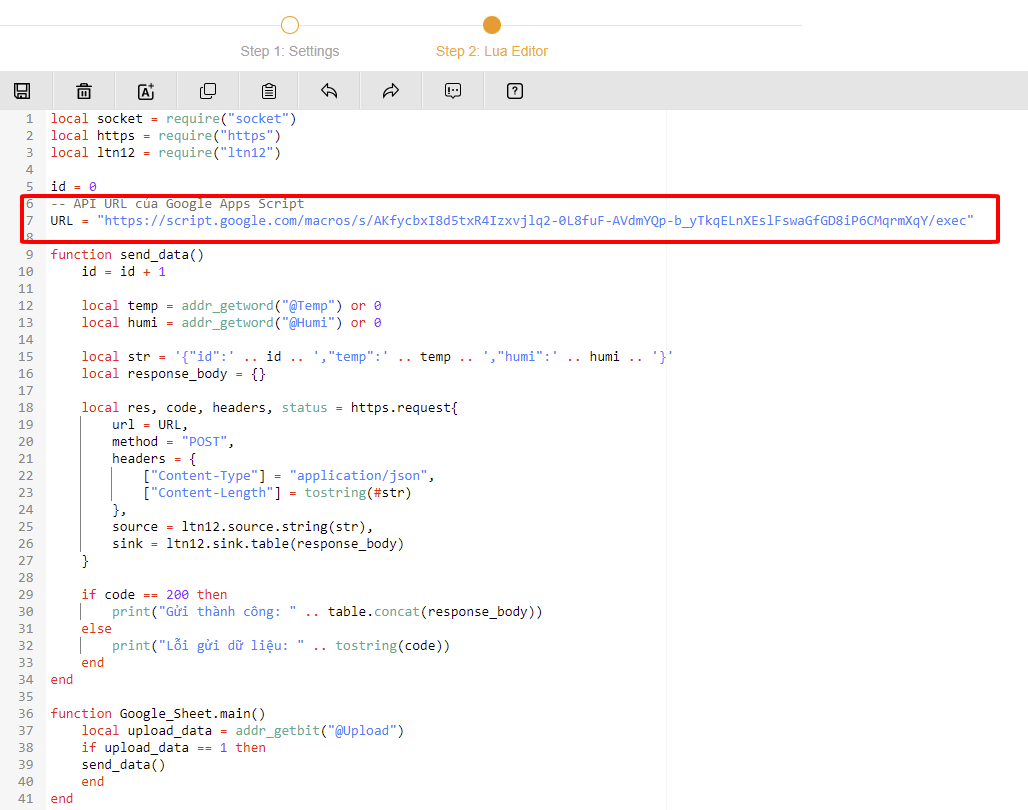Click line number 36 in the gutter
The image size is (1028, 810).
26,713
